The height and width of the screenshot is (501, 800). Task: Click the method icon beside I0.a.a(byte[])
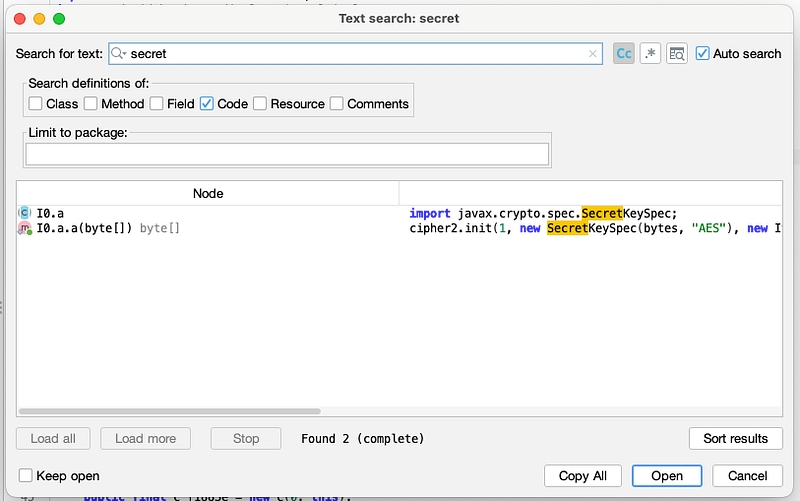24,229
